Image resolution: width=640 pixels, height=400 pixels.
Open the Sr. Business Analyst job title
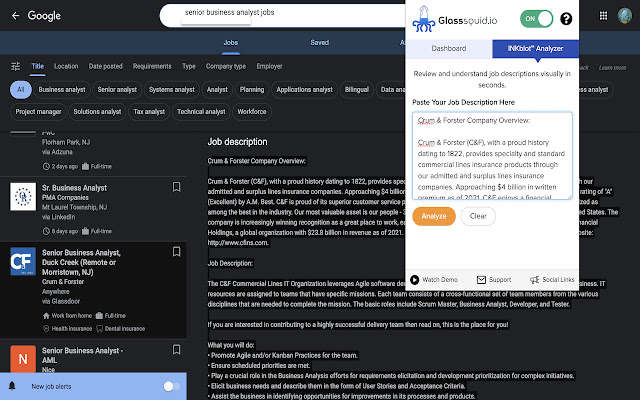click(74, 188)
